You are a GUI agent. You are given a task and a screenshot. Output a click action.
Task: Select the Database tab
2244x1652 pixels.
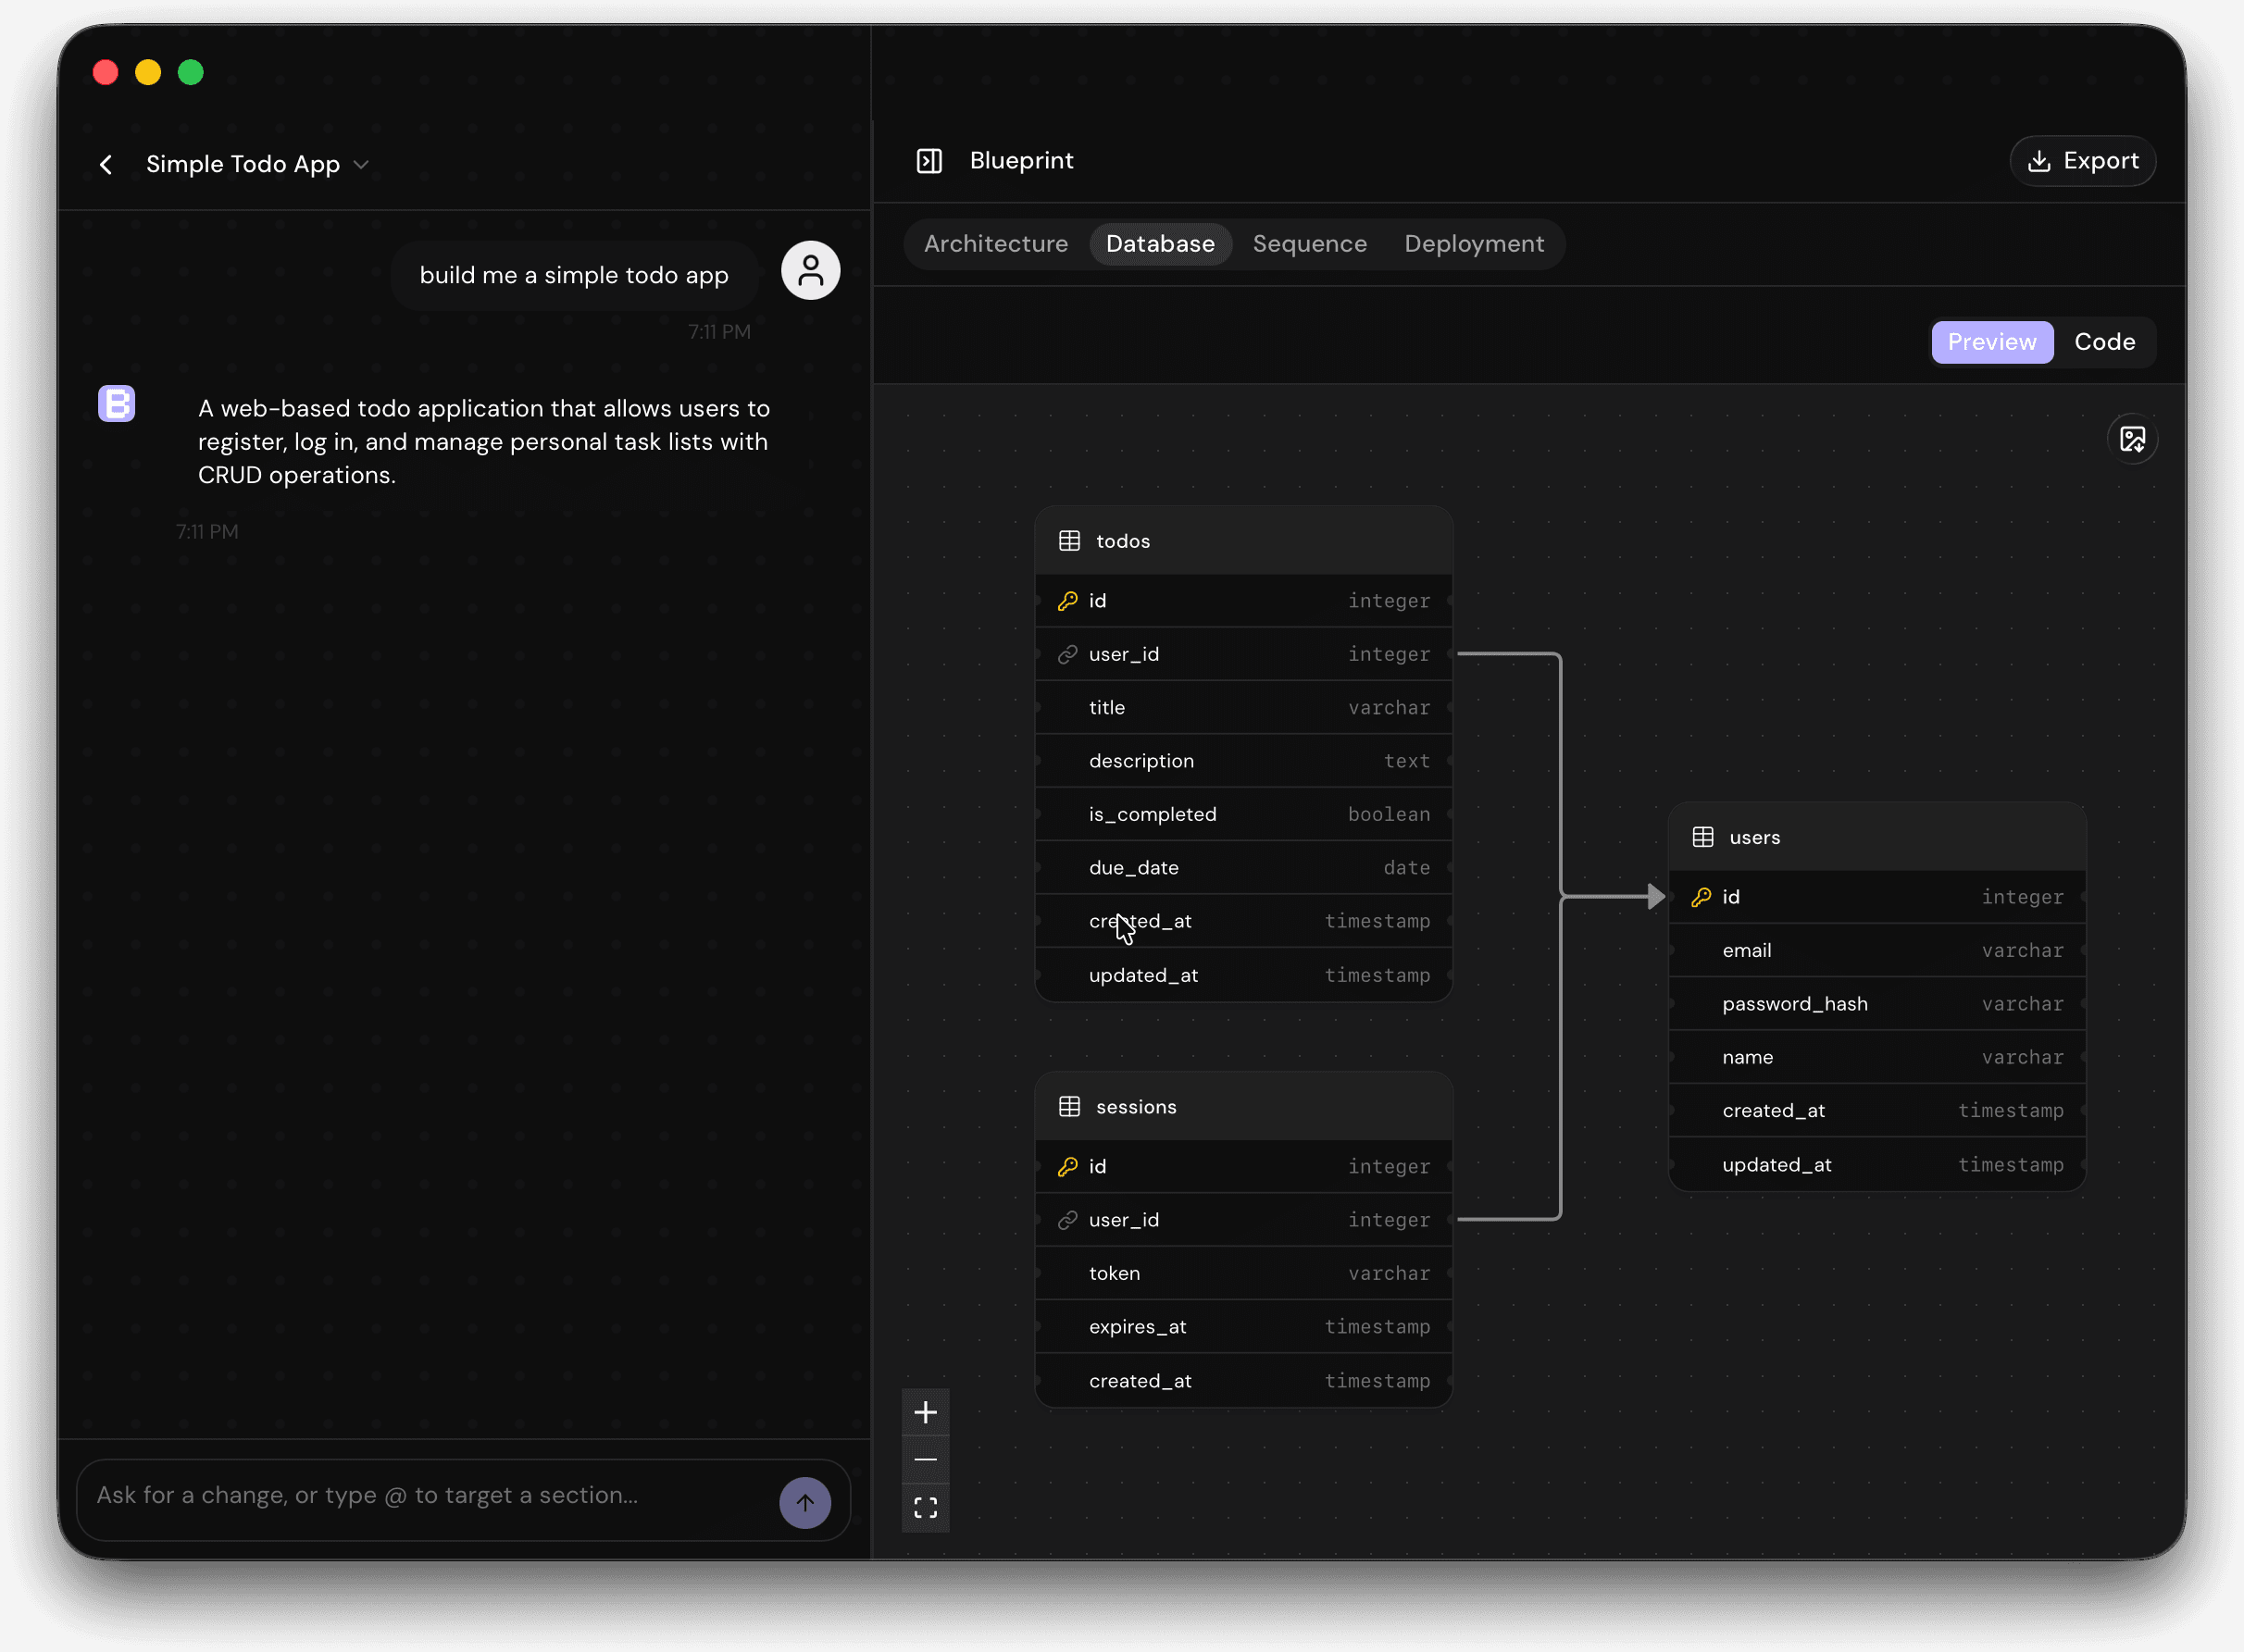point(1160,244)
